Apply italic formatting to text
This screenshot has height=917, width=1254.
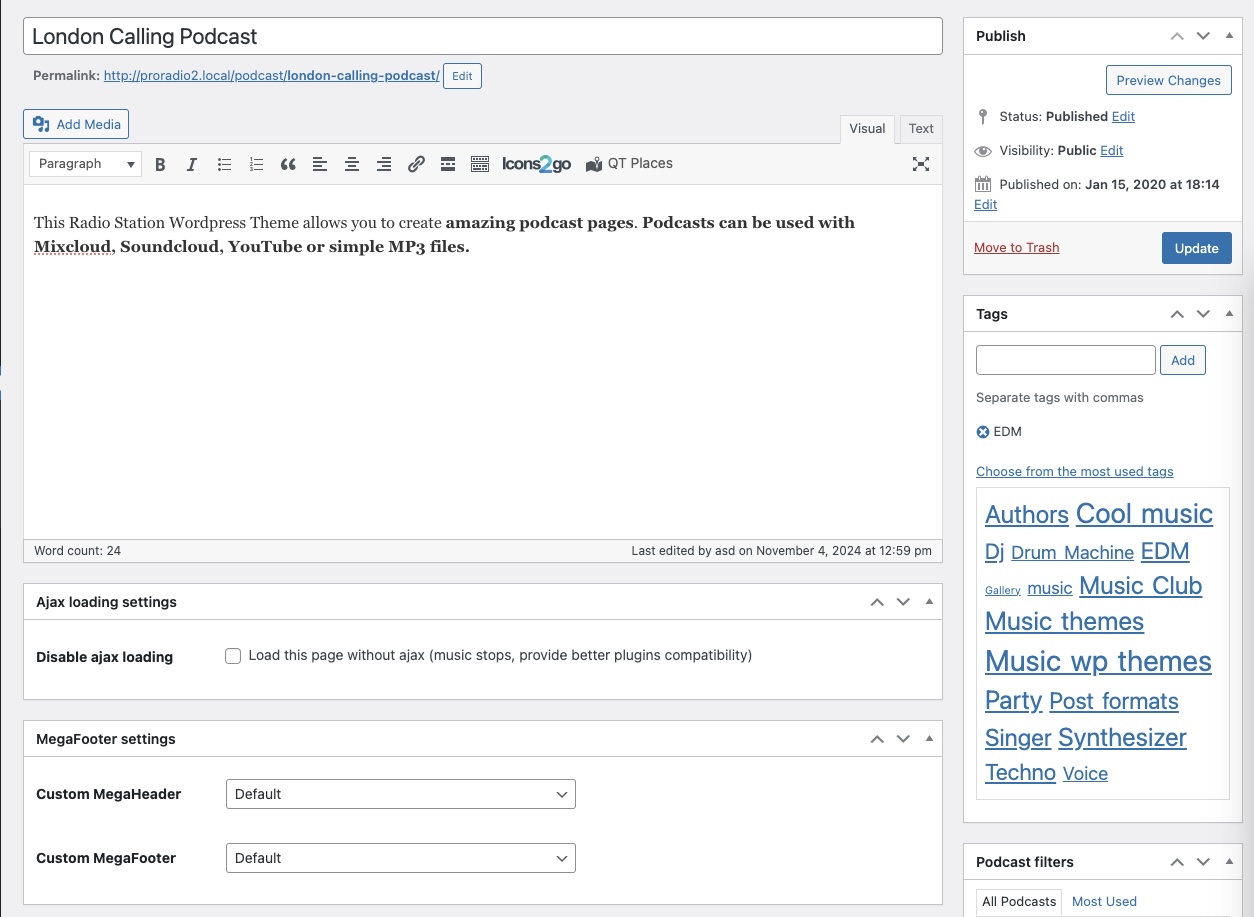192,165
